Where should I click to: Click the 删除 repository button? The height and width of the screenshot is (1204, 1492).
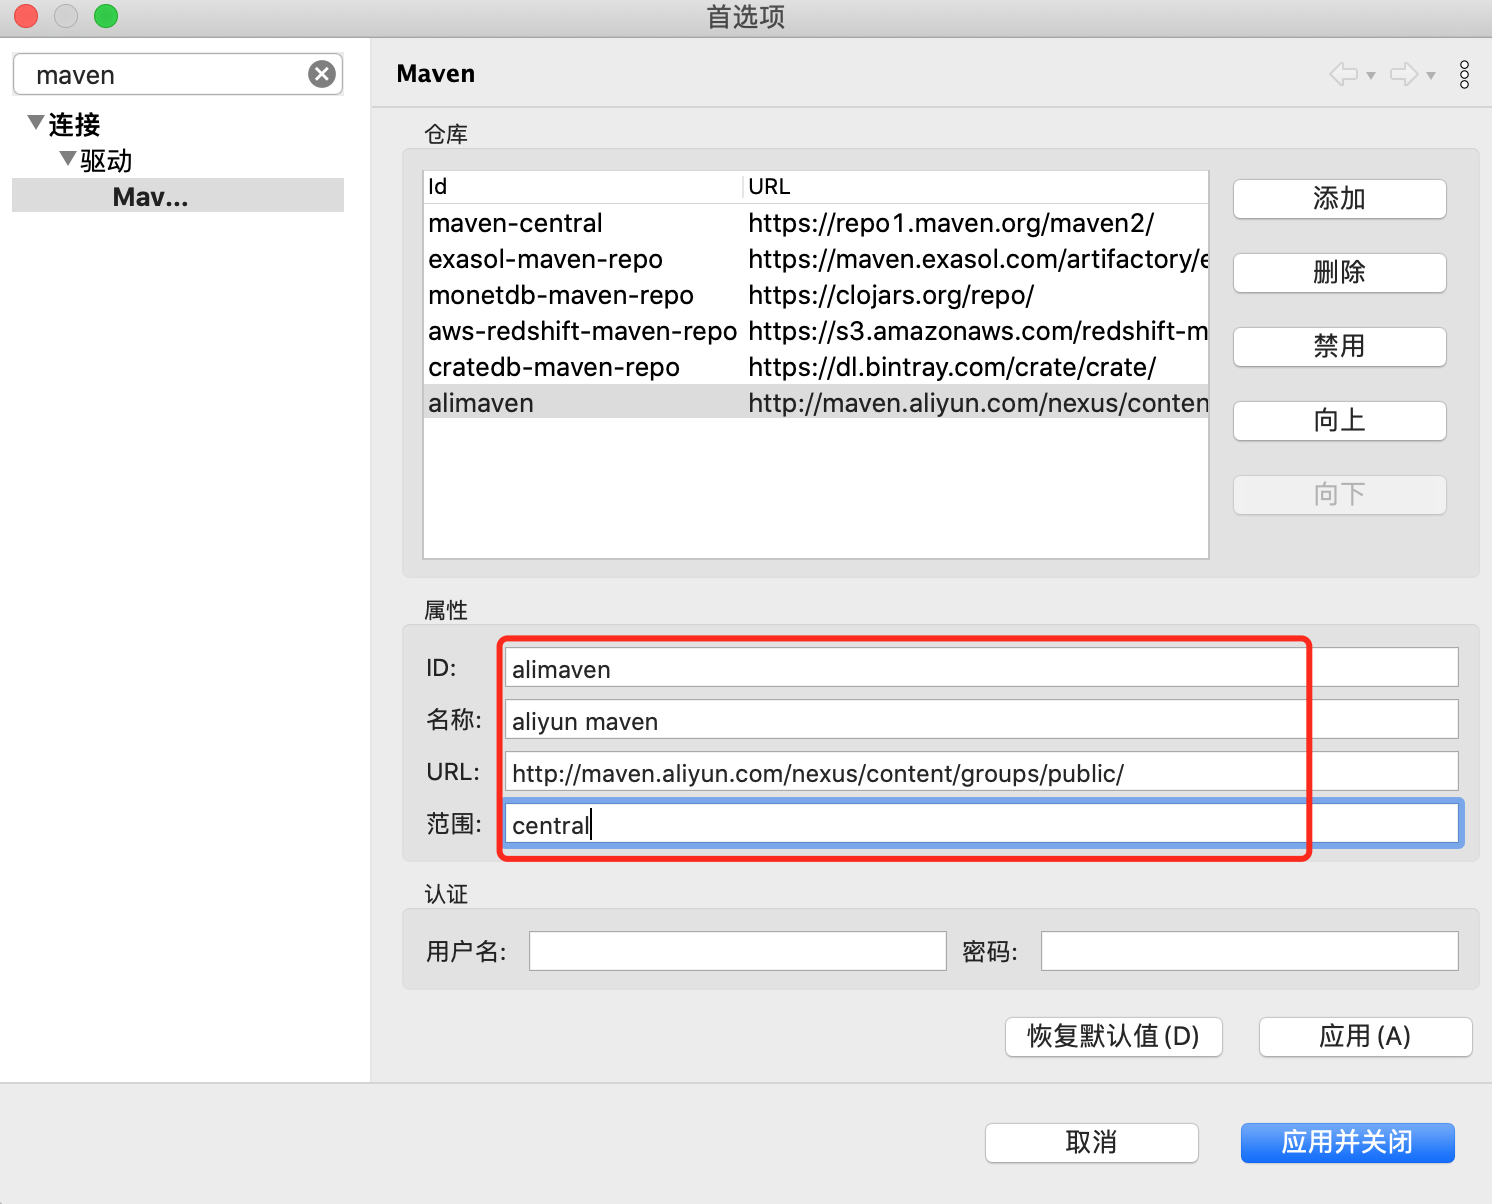[x=1340, y=273]
